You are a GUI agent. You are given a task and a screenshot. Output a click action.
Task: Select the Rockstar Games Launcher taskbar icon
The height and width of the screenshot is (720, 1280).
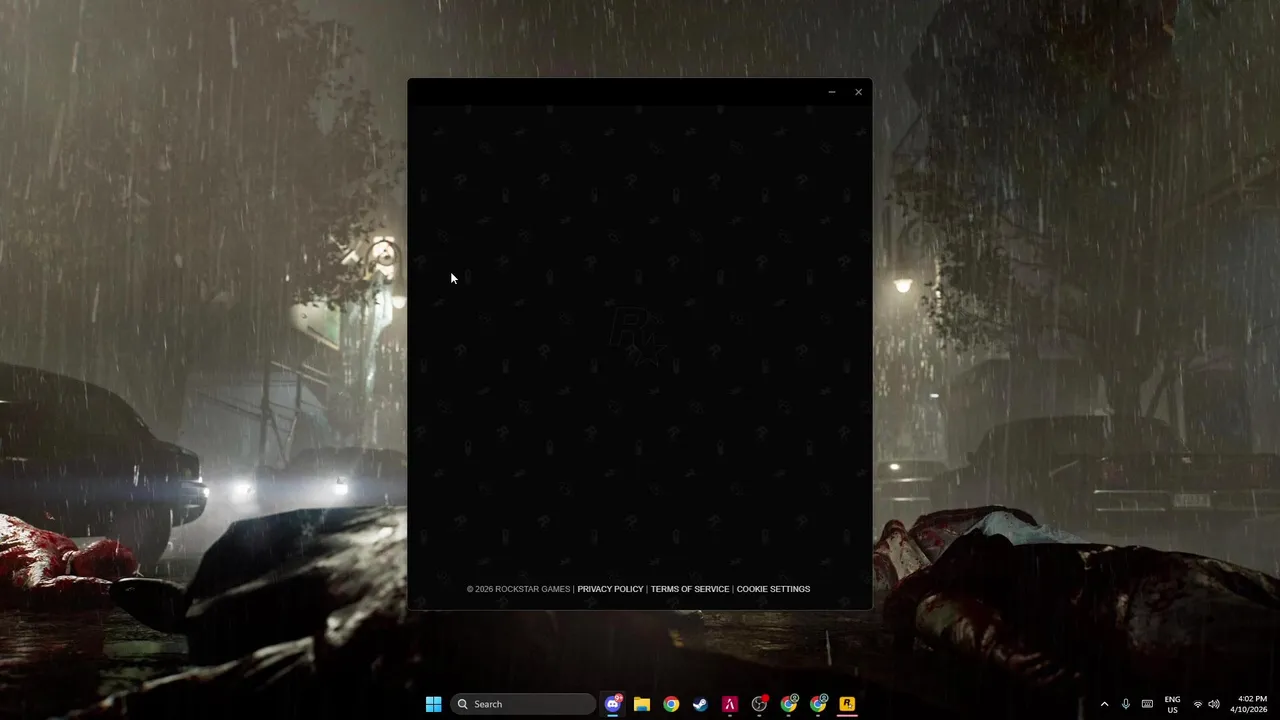[847, 704]
